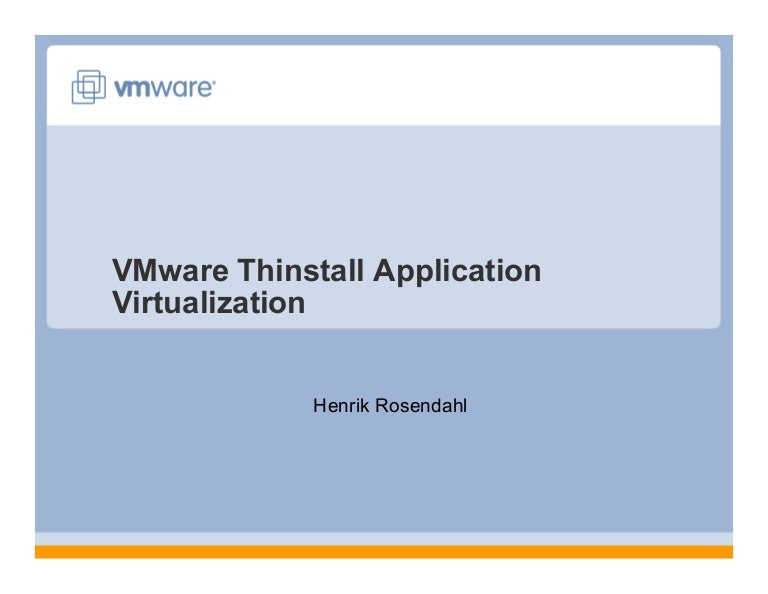
Task: Select the title 'VMware Thinstall Application Virtualization'
Action: pos(326,286)
